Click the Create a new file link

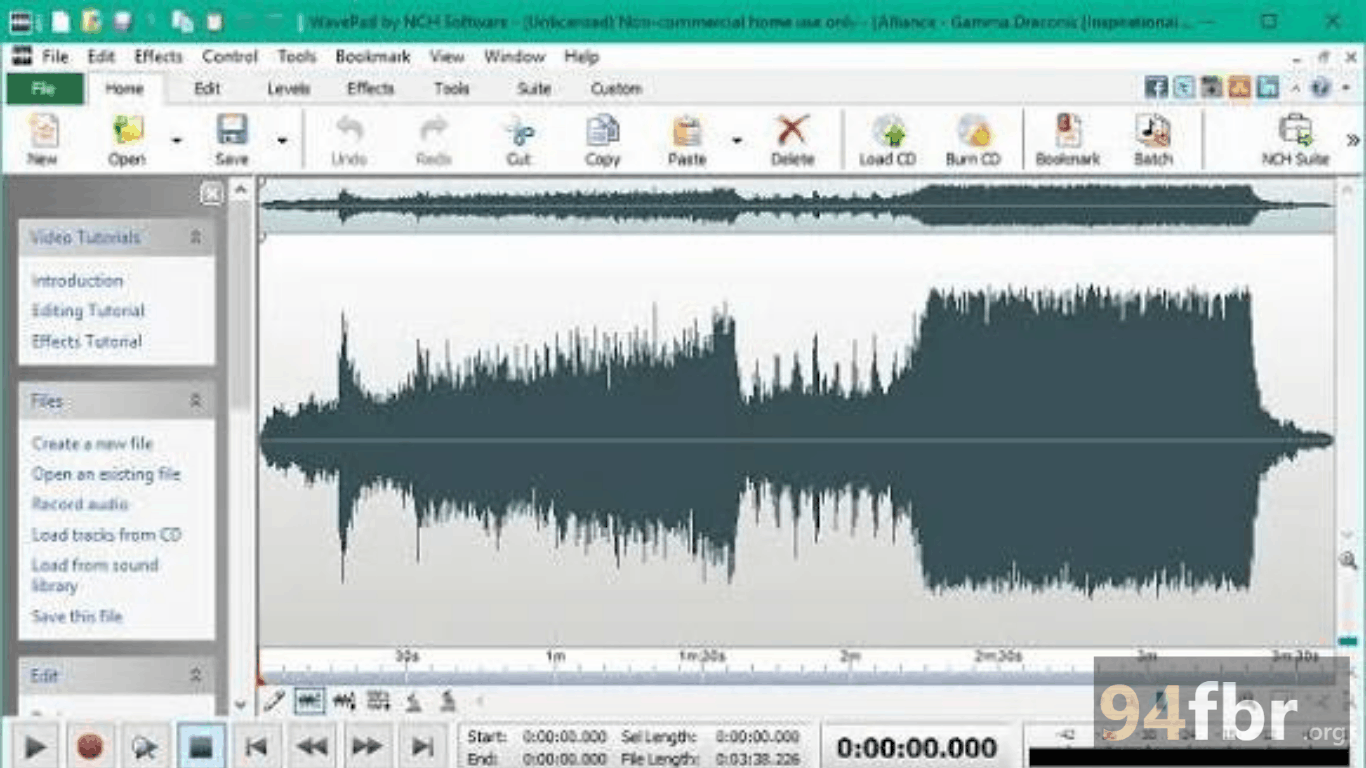(x=92, y=443)
